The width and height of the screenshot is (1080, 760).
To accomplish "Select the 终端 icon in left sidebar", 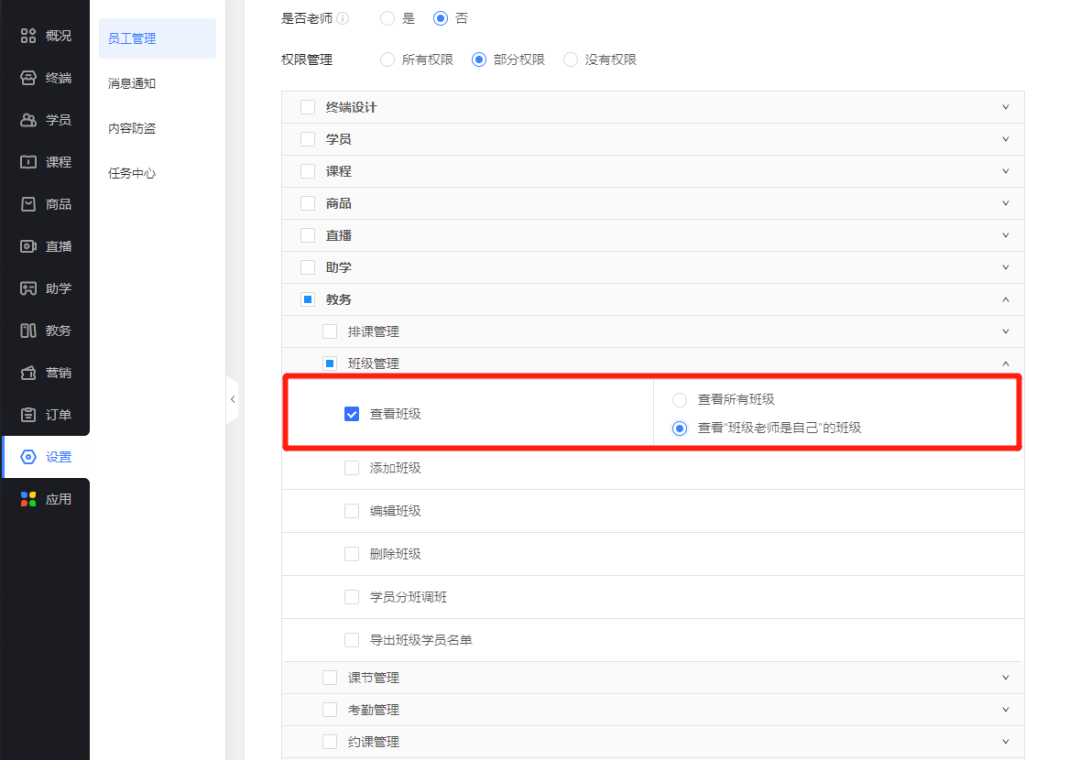I will 44,77.
